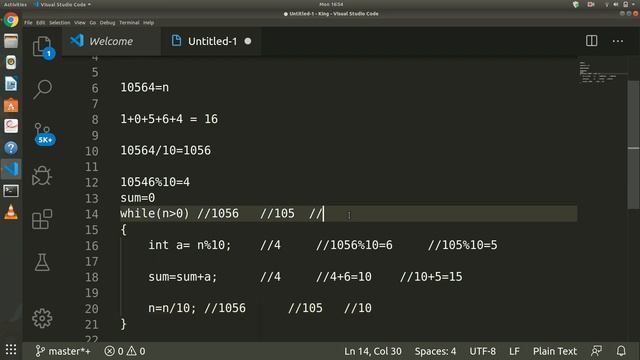Click on n=n/10; statement

click(x=172, y=308)
